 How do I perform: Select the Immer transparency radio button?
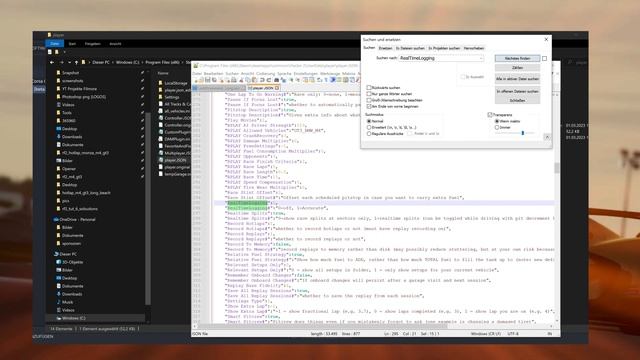pyautogui.click(x=497, y=127)
